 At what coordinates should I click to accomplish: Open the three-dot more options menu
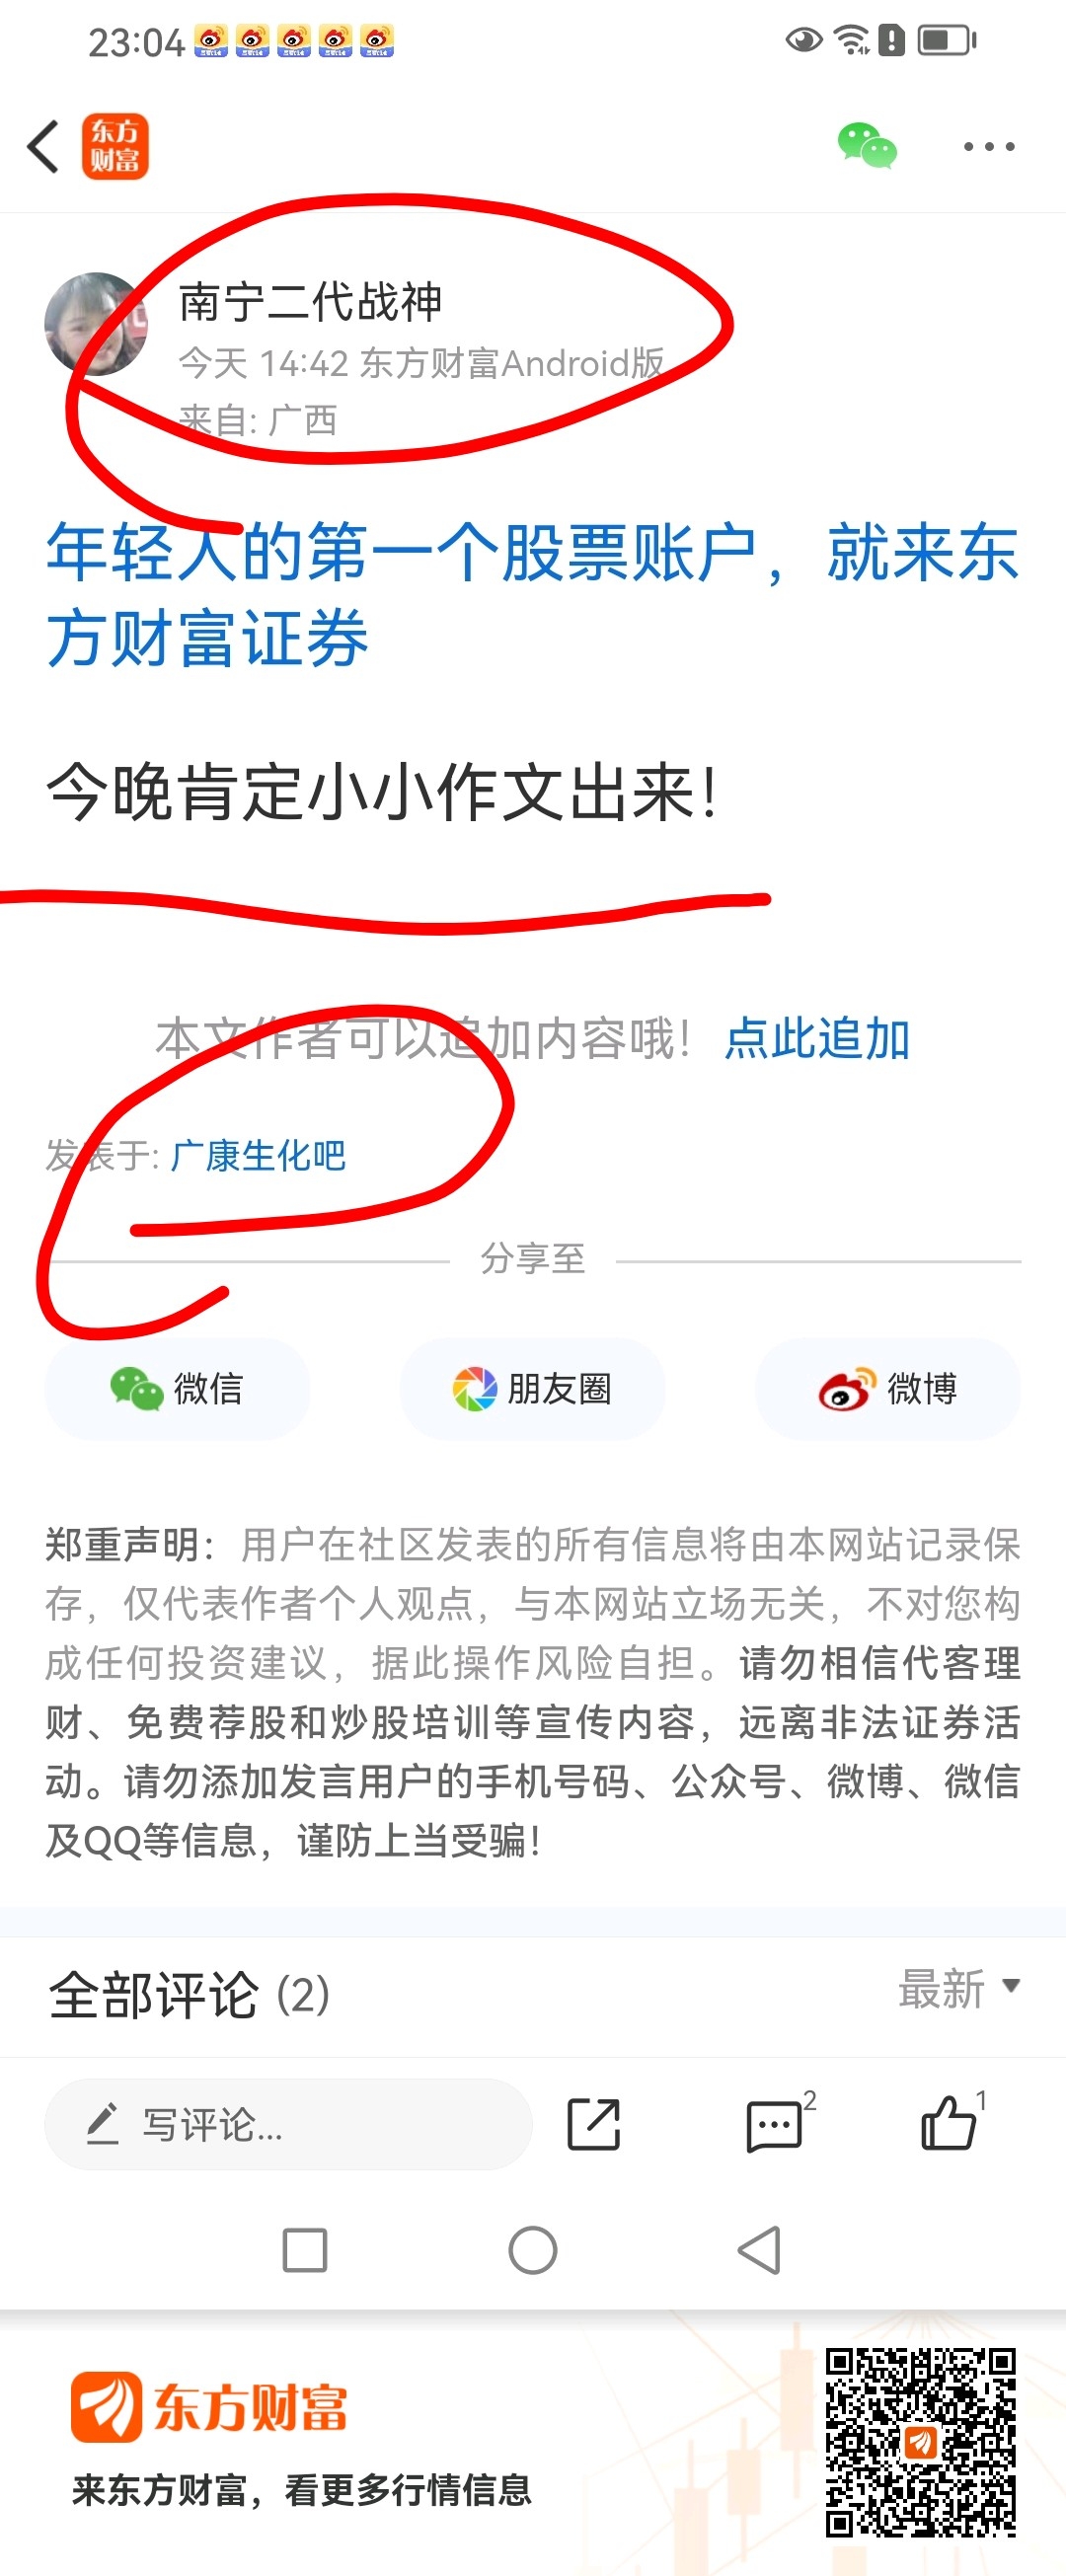(x=989, y=147)
